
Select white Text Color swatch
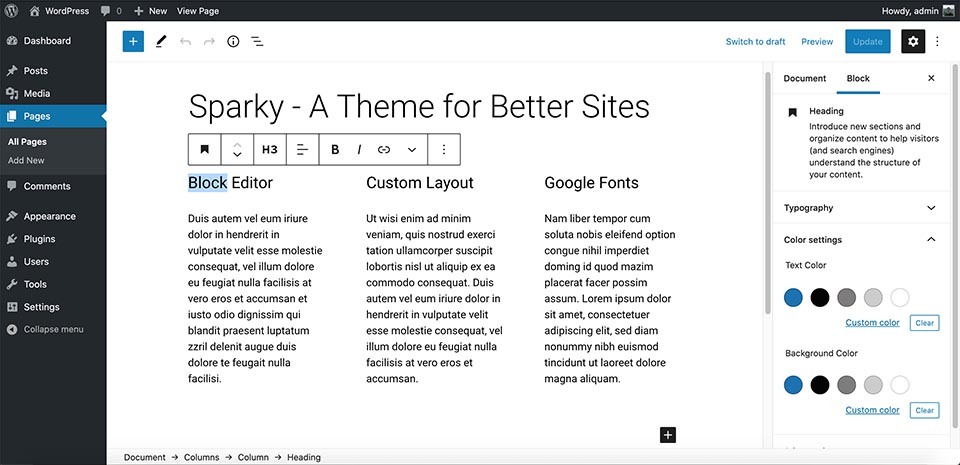(900, 298)
